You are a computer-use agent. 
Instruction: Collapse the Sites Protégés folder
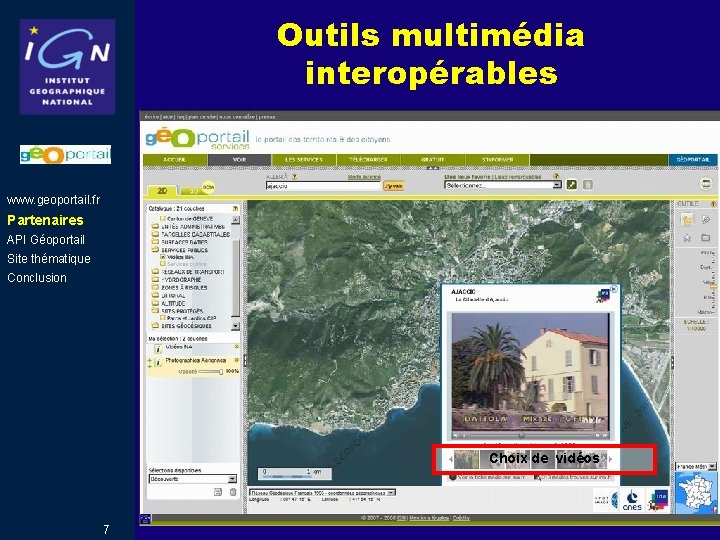click(155, 311)
